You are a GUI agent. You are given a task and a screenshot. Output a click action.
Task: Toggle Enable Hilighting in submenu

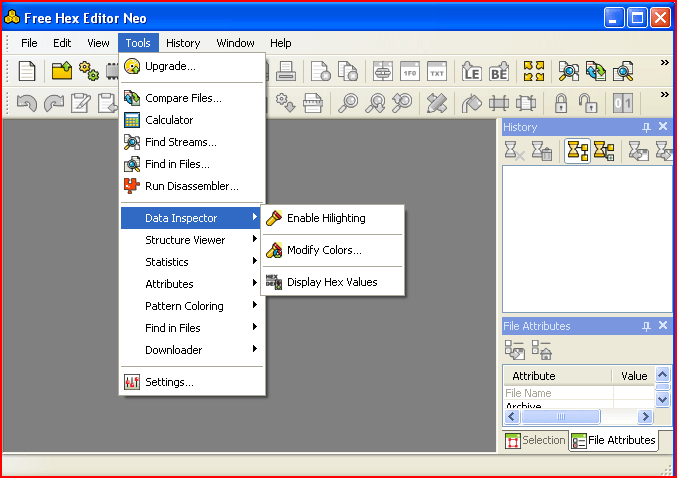(x=332, y=218)
